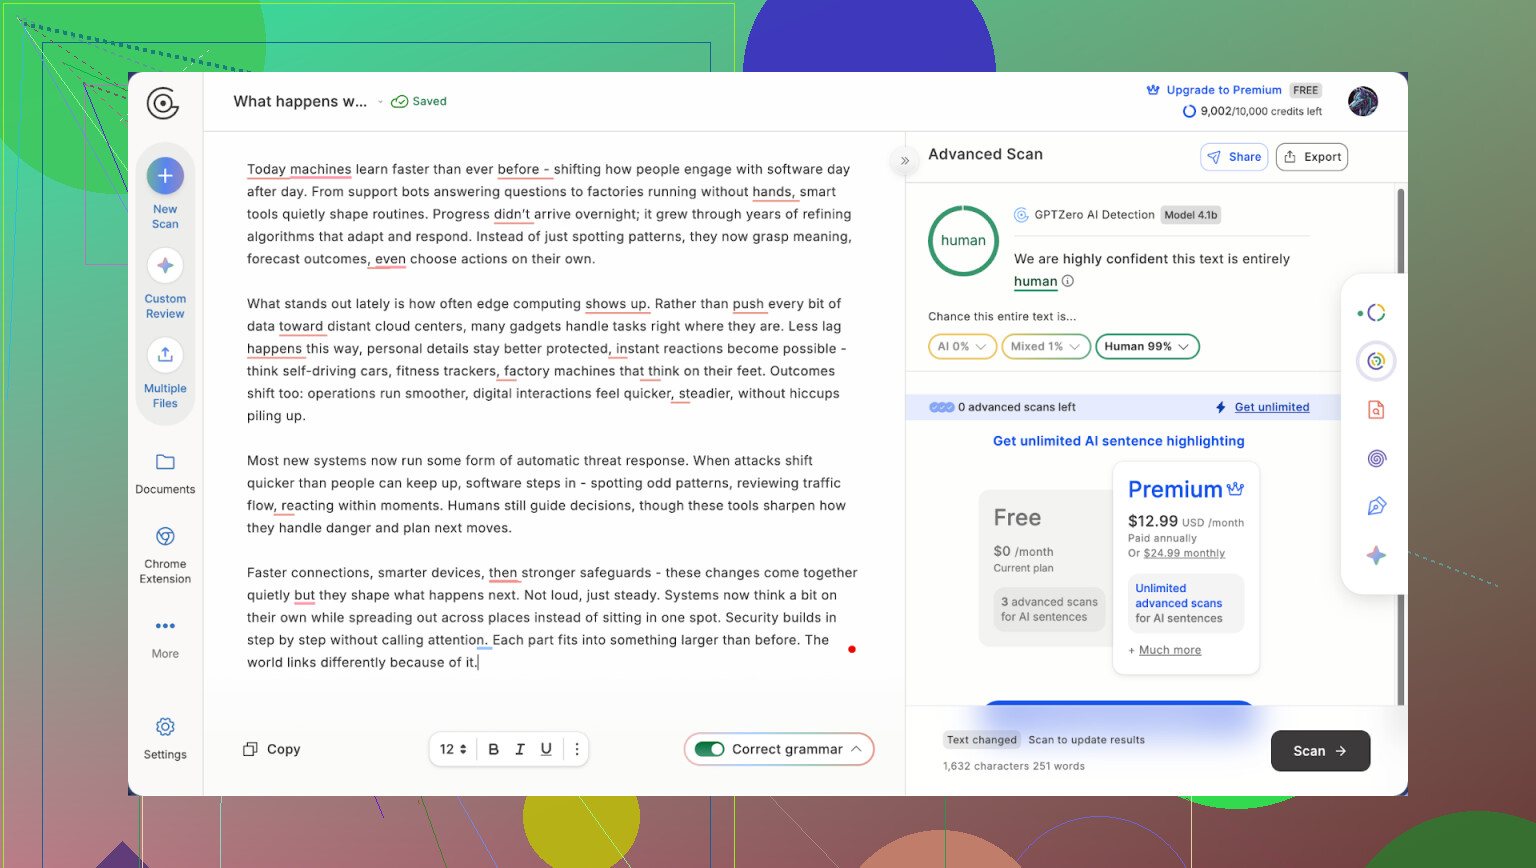The image size is (1536, 868).
Task: Open Documents in the sidebar
Action: coord(165,463)
